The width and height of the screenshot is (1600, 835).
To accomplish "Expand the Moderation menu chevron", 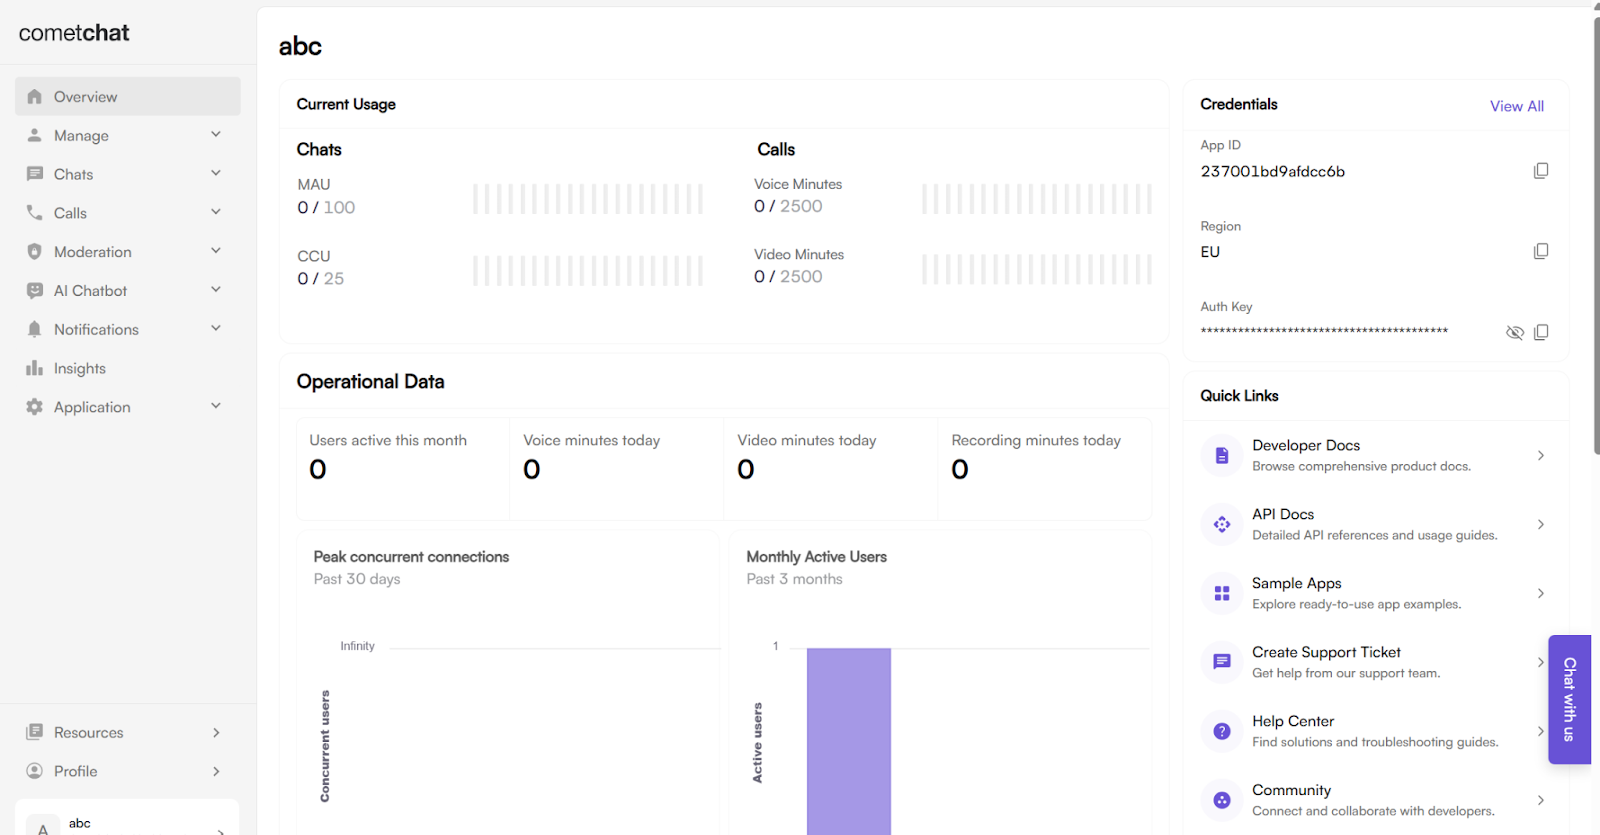I will [x=216, y=251].
